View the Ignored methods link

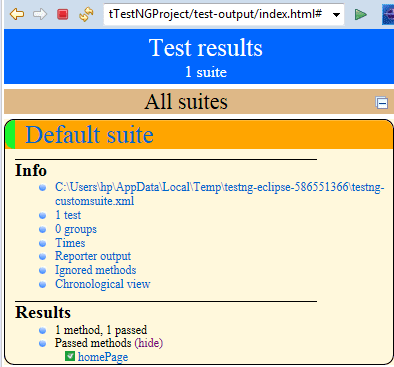tap(96, 270)
